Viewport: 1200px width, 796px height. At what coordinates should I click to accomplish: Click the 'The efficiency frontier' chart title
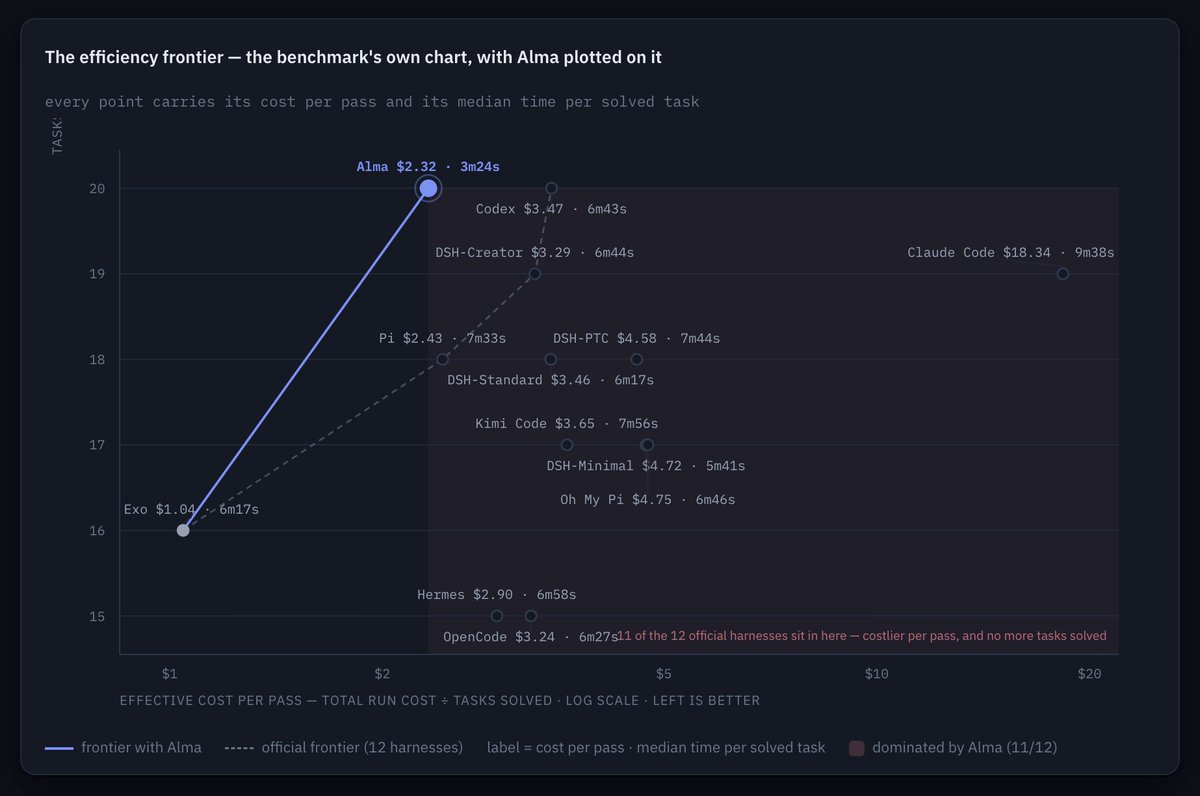353,58
